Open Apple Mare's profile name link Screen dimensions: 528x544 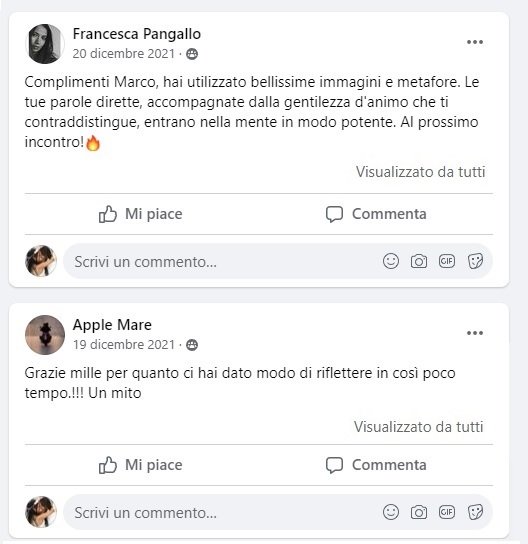[x=112, y=325]
